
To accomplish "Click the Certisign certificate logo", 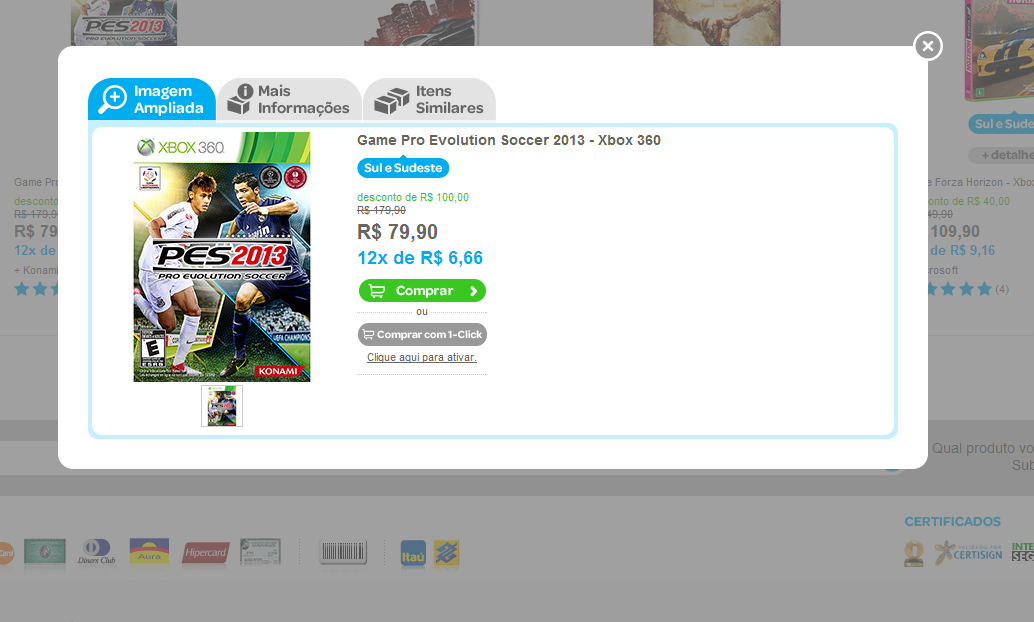I will 968,553.
